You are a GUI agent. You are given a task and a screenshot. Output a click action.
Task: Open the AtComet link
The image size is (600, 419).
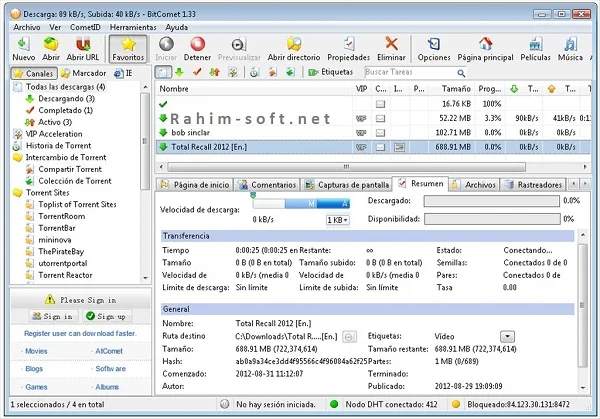tap(109, 351)
